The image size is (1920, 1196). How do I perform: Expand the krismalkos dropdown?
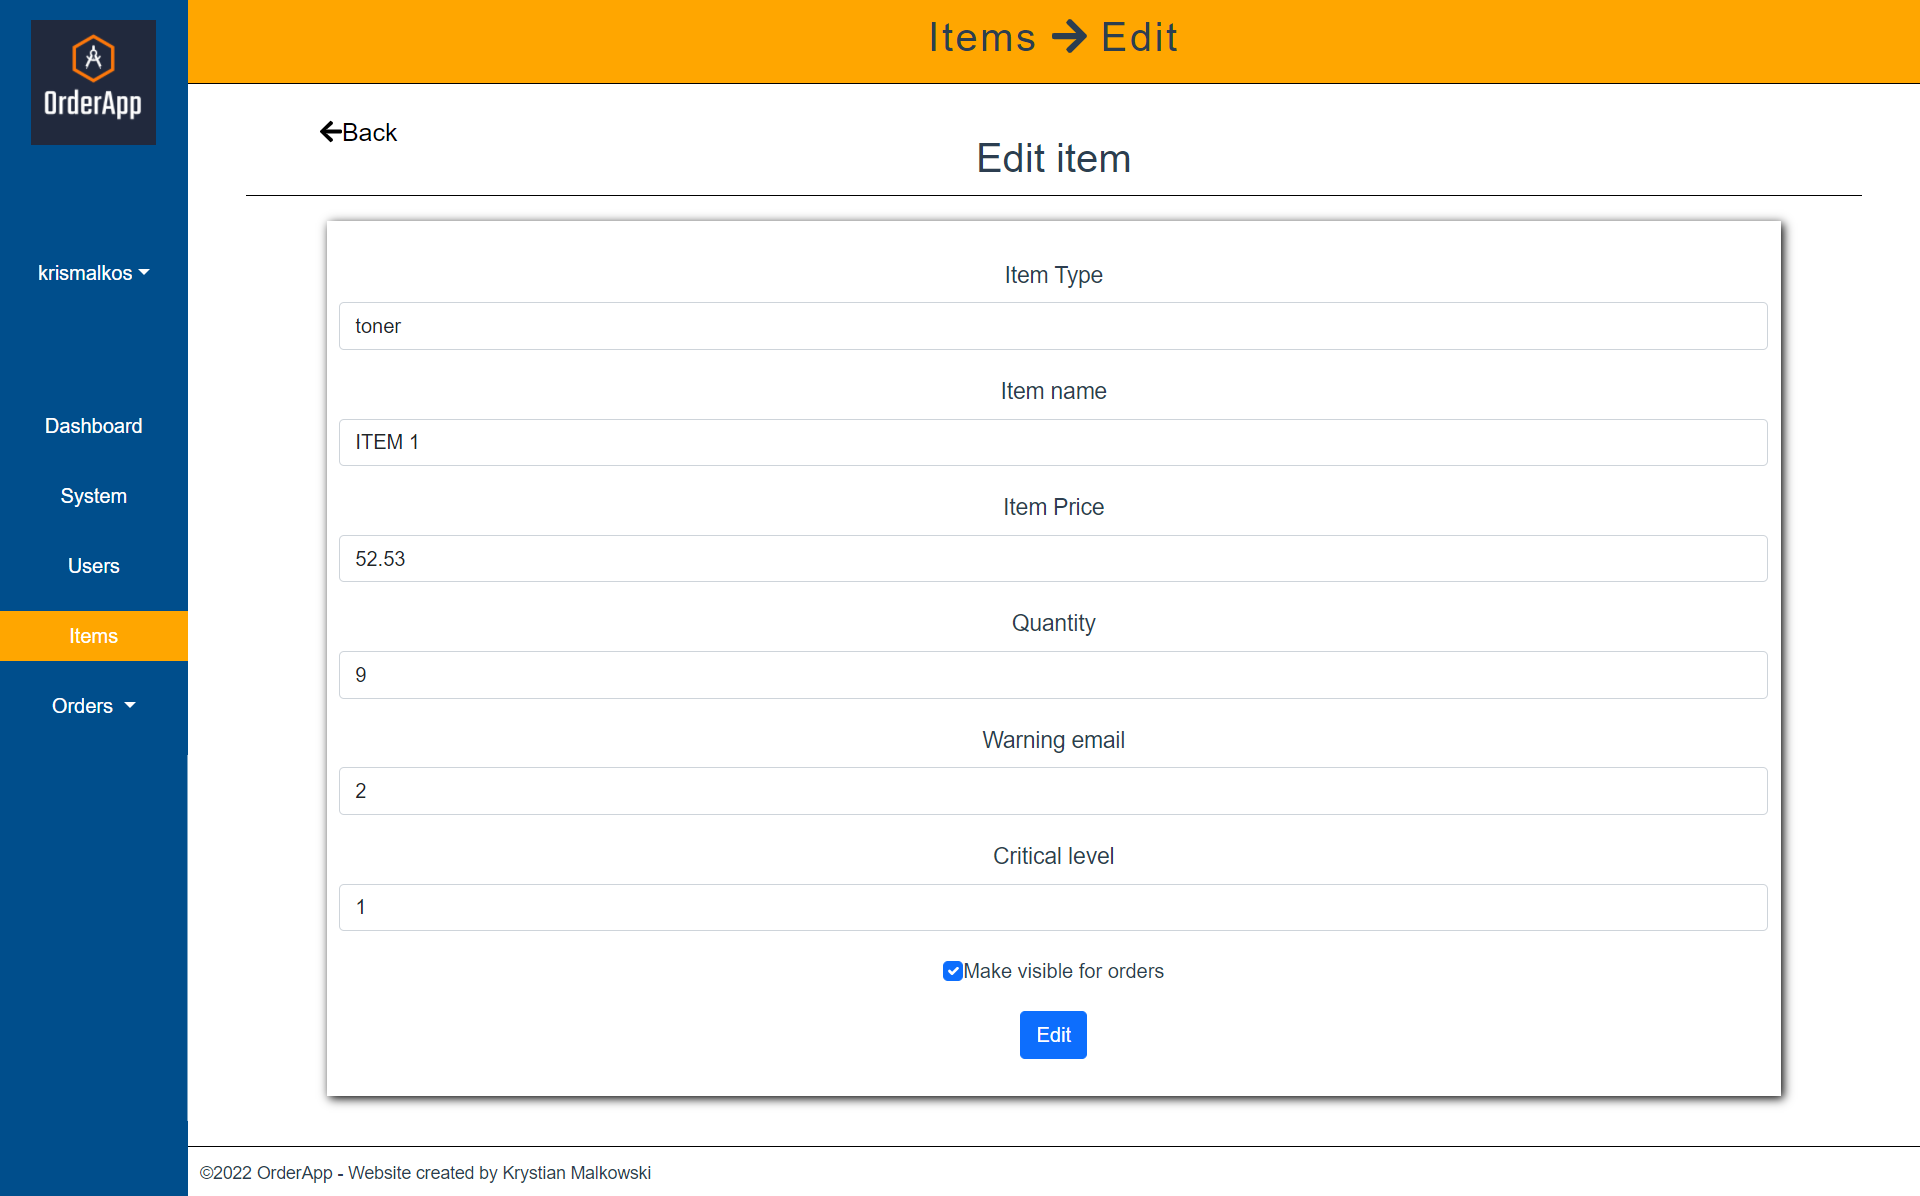94,273
